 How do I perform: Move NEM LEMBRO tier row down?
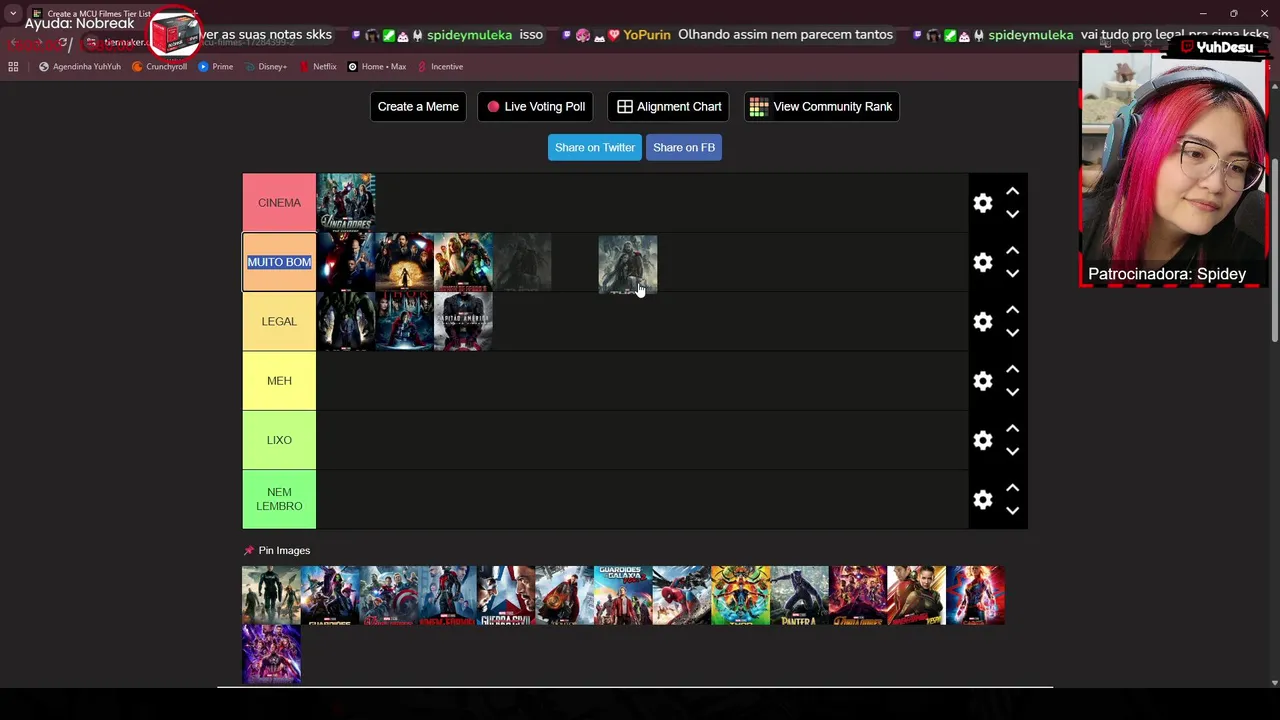tap(1012, 511)
